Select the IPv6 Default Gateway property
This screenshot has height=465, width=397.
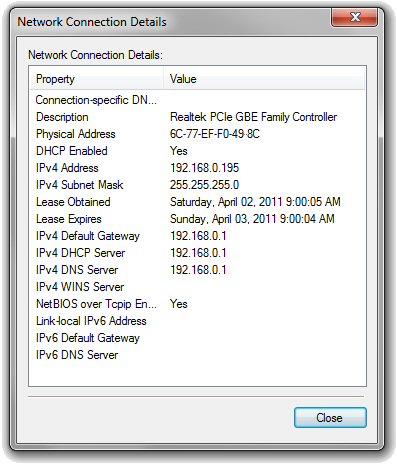(88, 338)
